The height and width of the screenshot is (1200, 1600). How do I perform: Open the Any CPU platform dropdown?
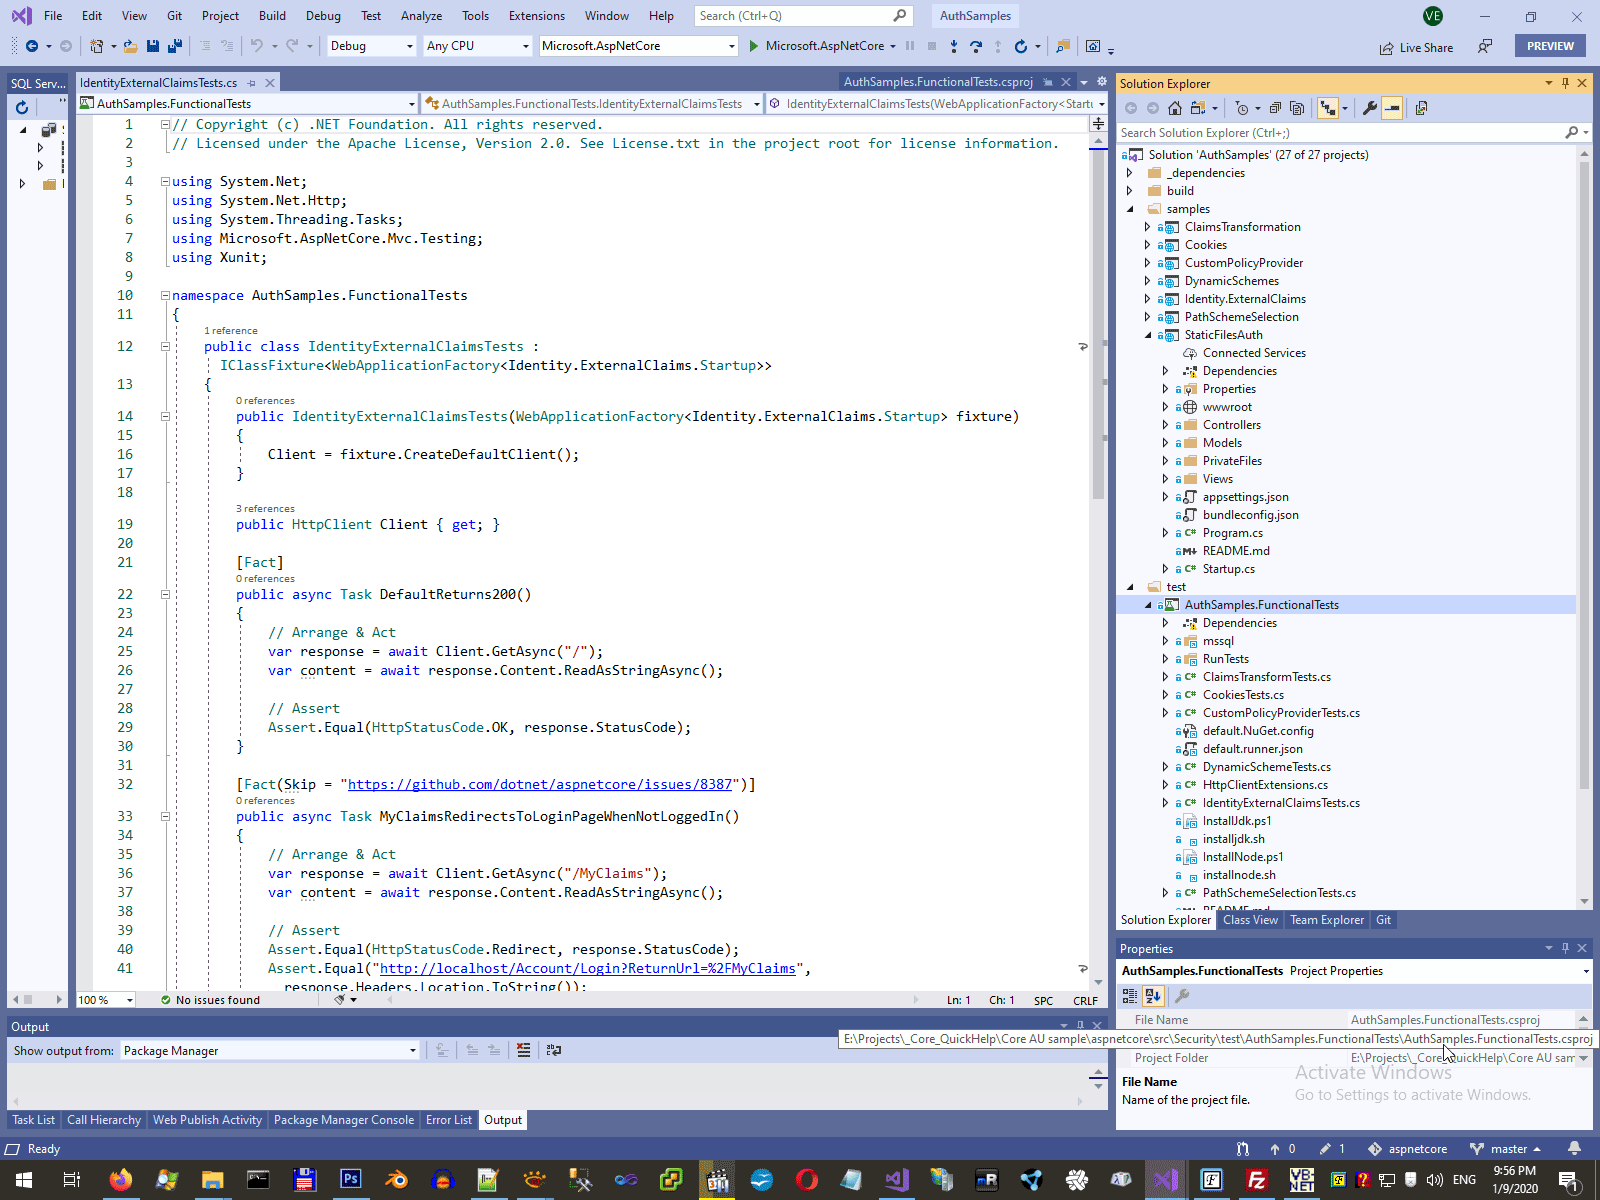pos(477,46)
